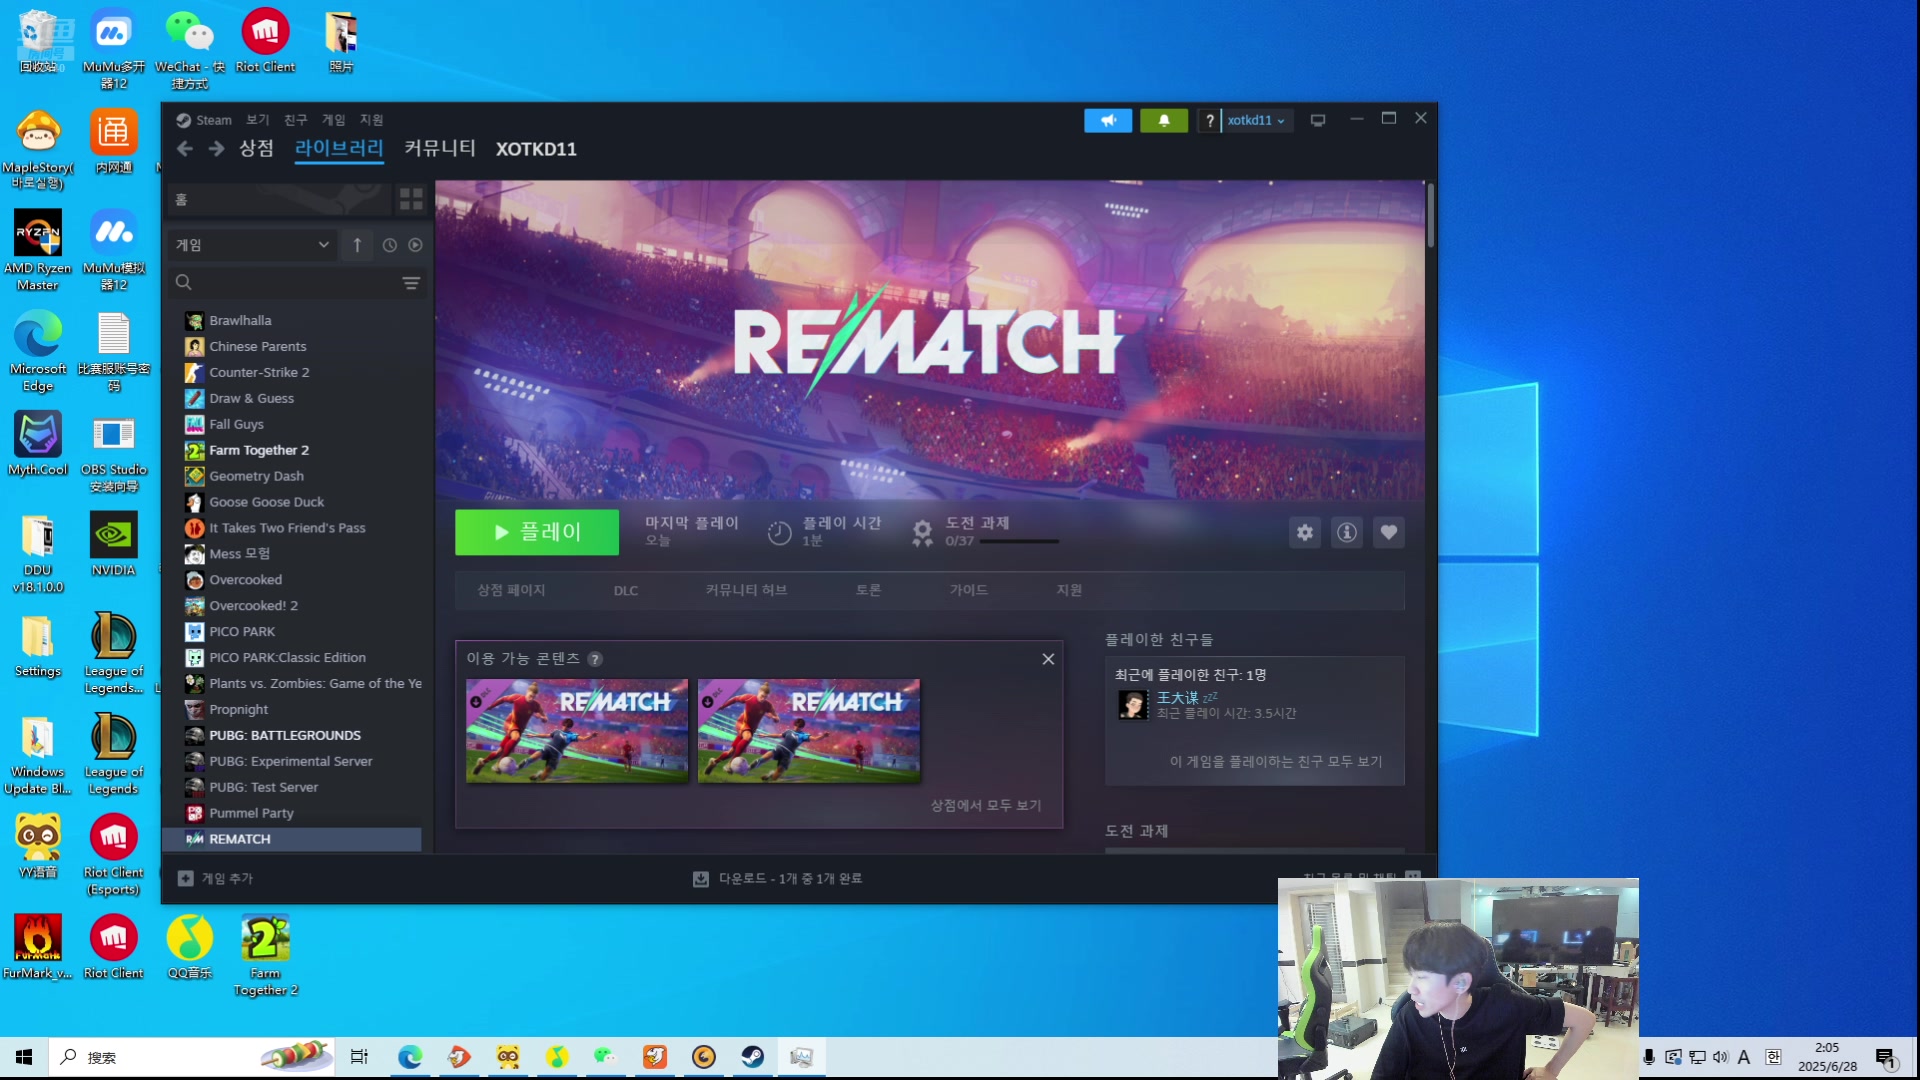Viewport: 1920px width, 1080px height.
Task: Switch to the 라이브러리 tab
Action: 339,148
